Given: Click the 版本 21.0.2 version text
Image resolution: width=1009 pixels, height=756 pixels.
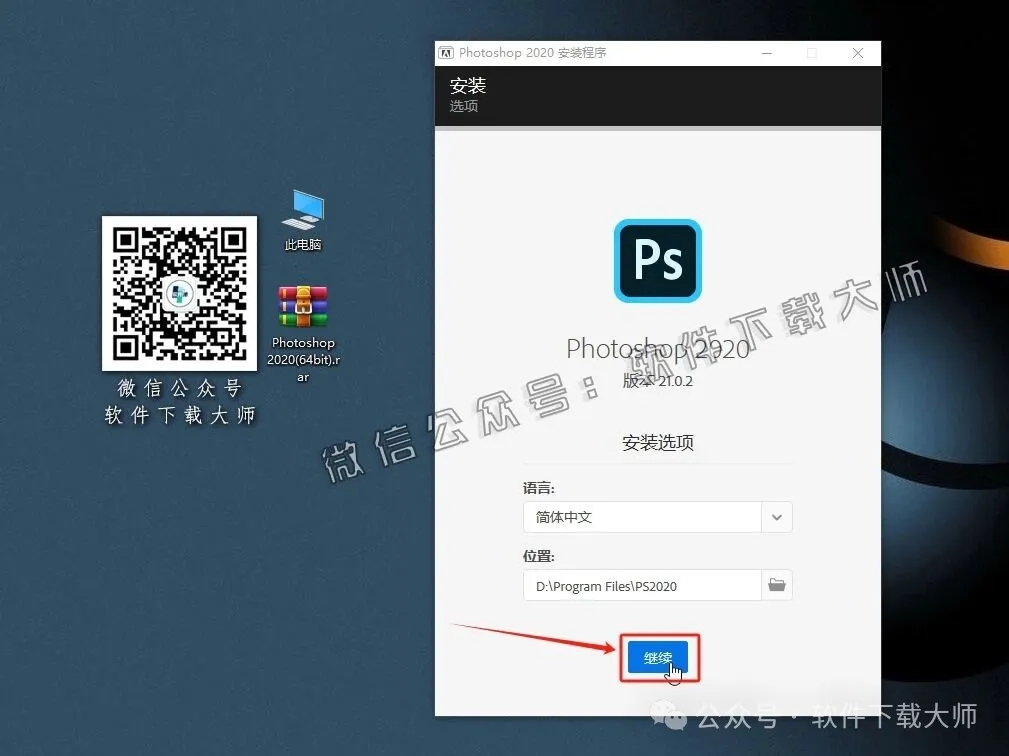Looking at the screenshot, I should 657,381.
